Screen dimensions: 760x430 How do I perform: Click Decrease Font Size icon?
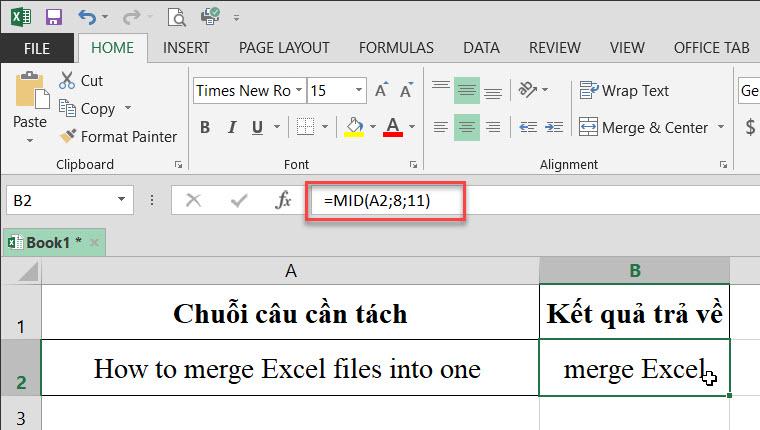406,90
